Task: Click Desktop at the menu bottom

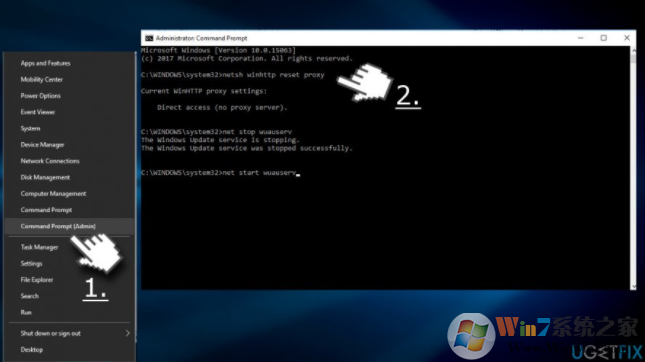Action: (x=32, y=350)
